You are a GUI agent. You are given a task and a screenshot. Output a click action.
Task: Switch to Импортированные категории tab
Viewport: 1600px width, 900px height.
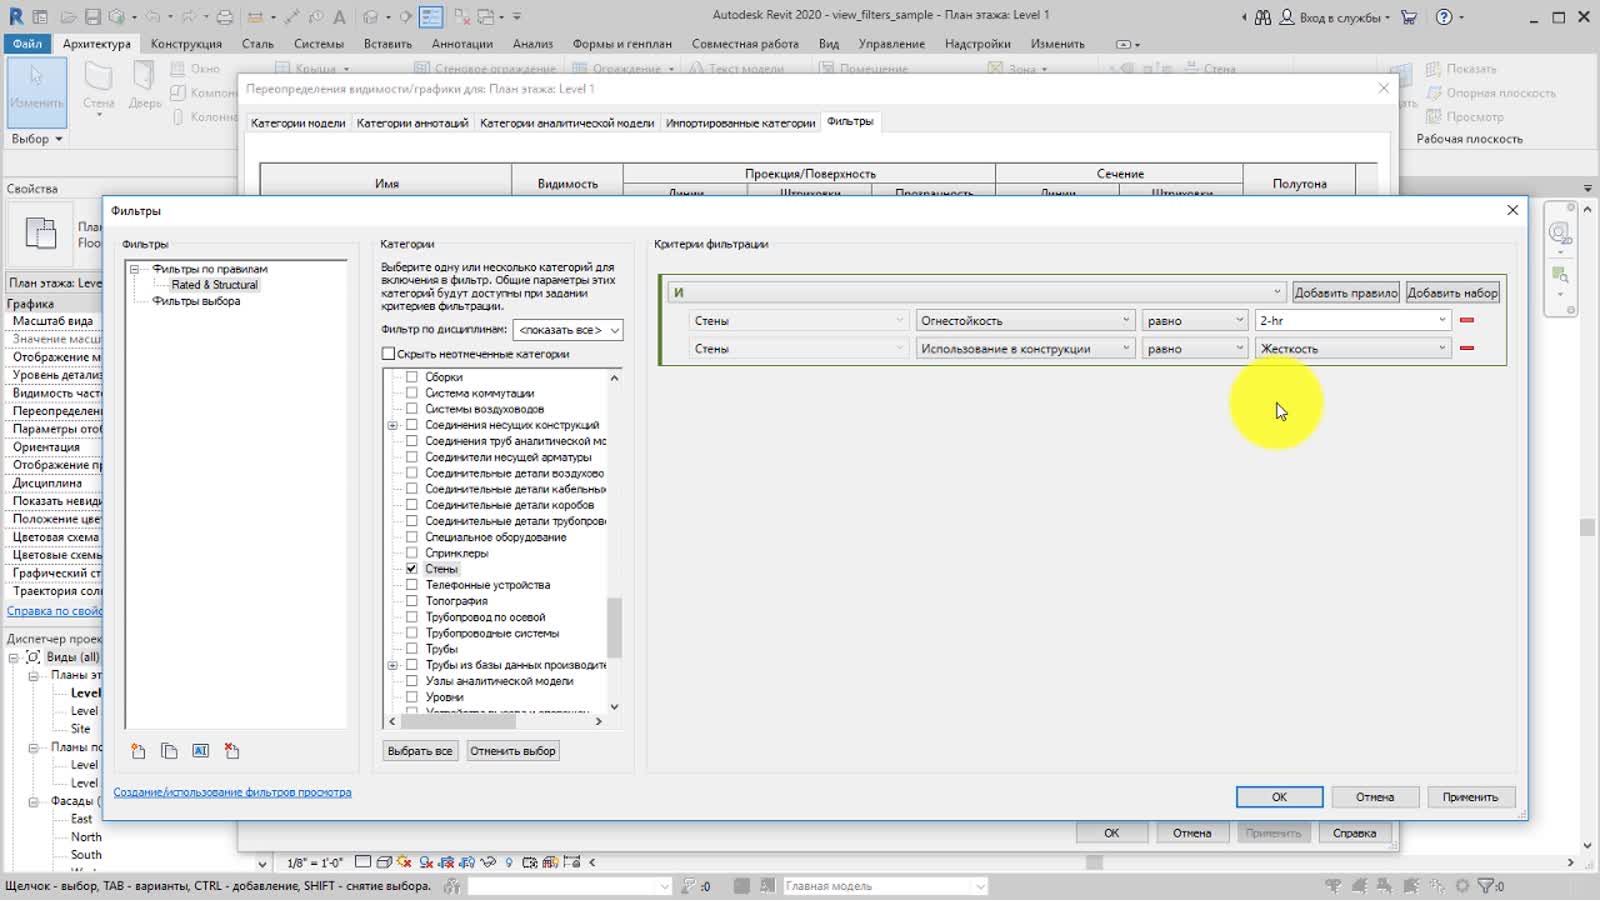click(740, 123)
